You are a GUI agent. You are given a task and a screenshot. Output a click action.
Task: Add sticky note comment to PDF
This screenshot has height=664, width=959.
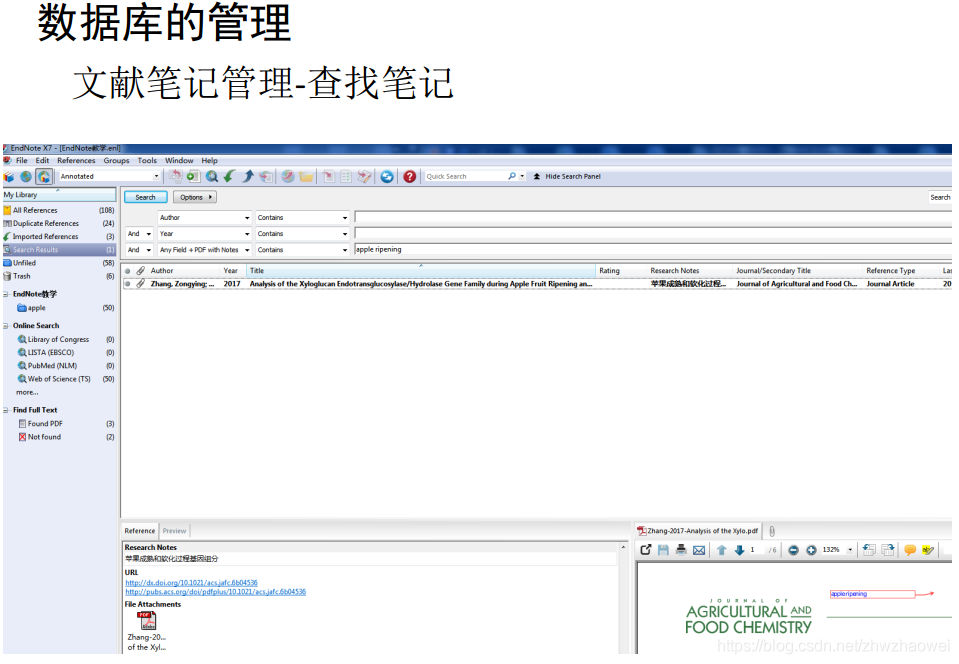[x=909, y=550]
